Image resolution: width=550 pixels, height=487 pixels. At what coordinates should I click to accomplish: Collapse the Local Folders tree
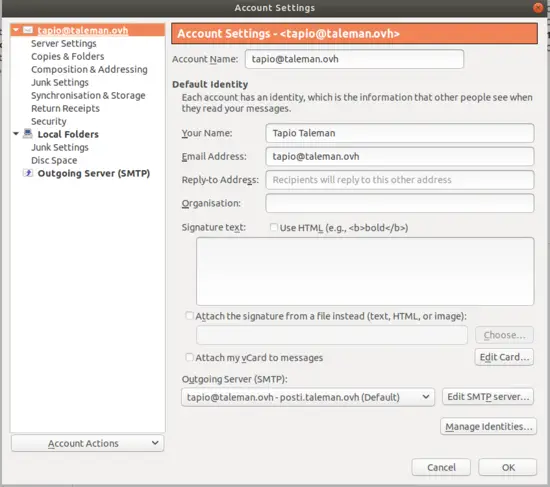point(16,134)
